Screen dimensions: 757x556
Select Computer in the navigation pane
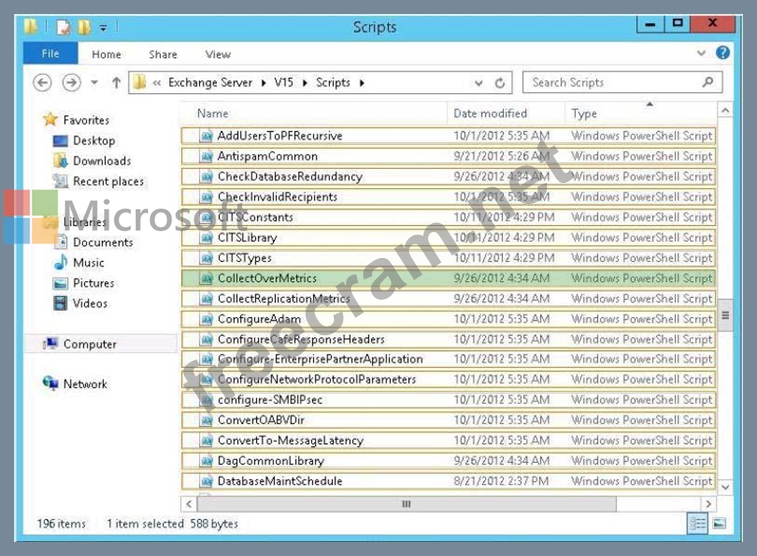[90, 344]
